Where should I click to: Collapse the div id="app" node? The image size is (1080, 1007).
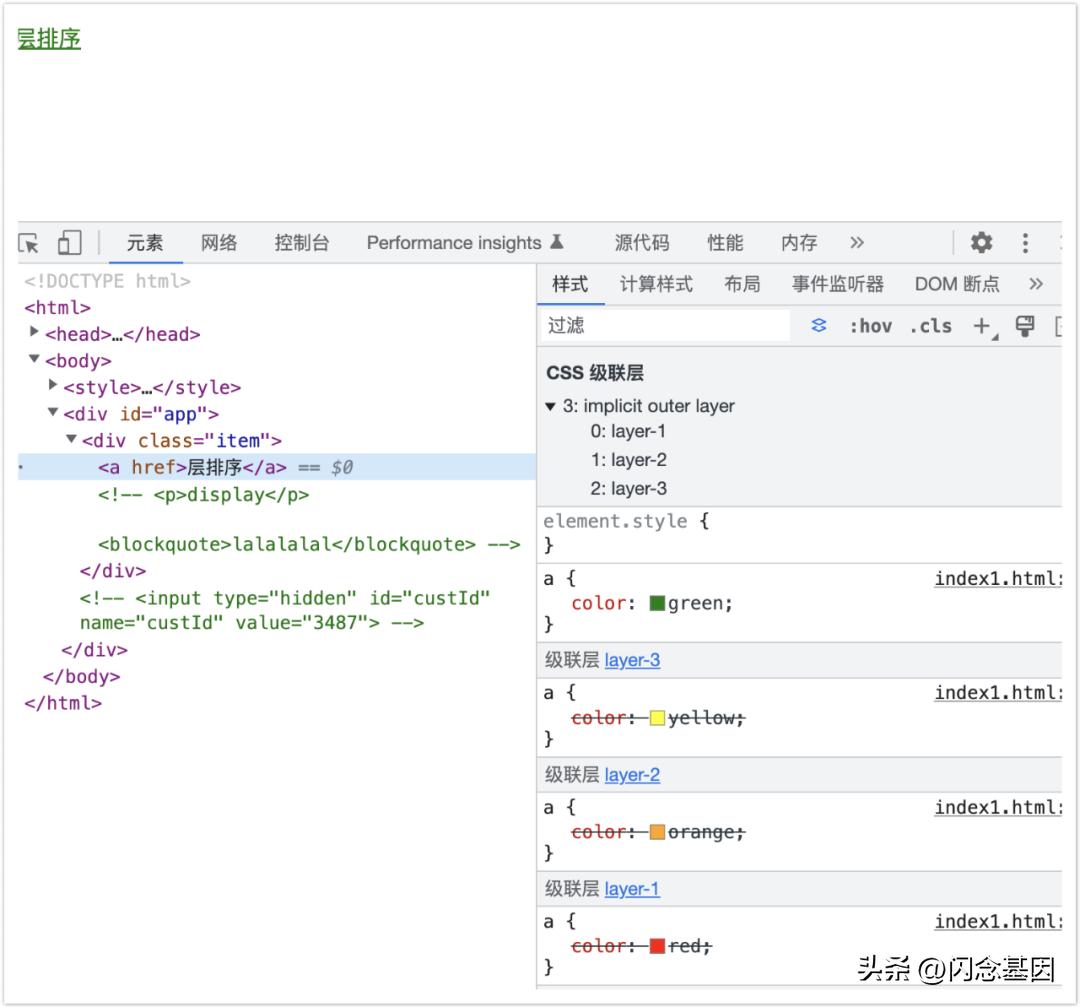pyautogui.click(x=54, y=413)
